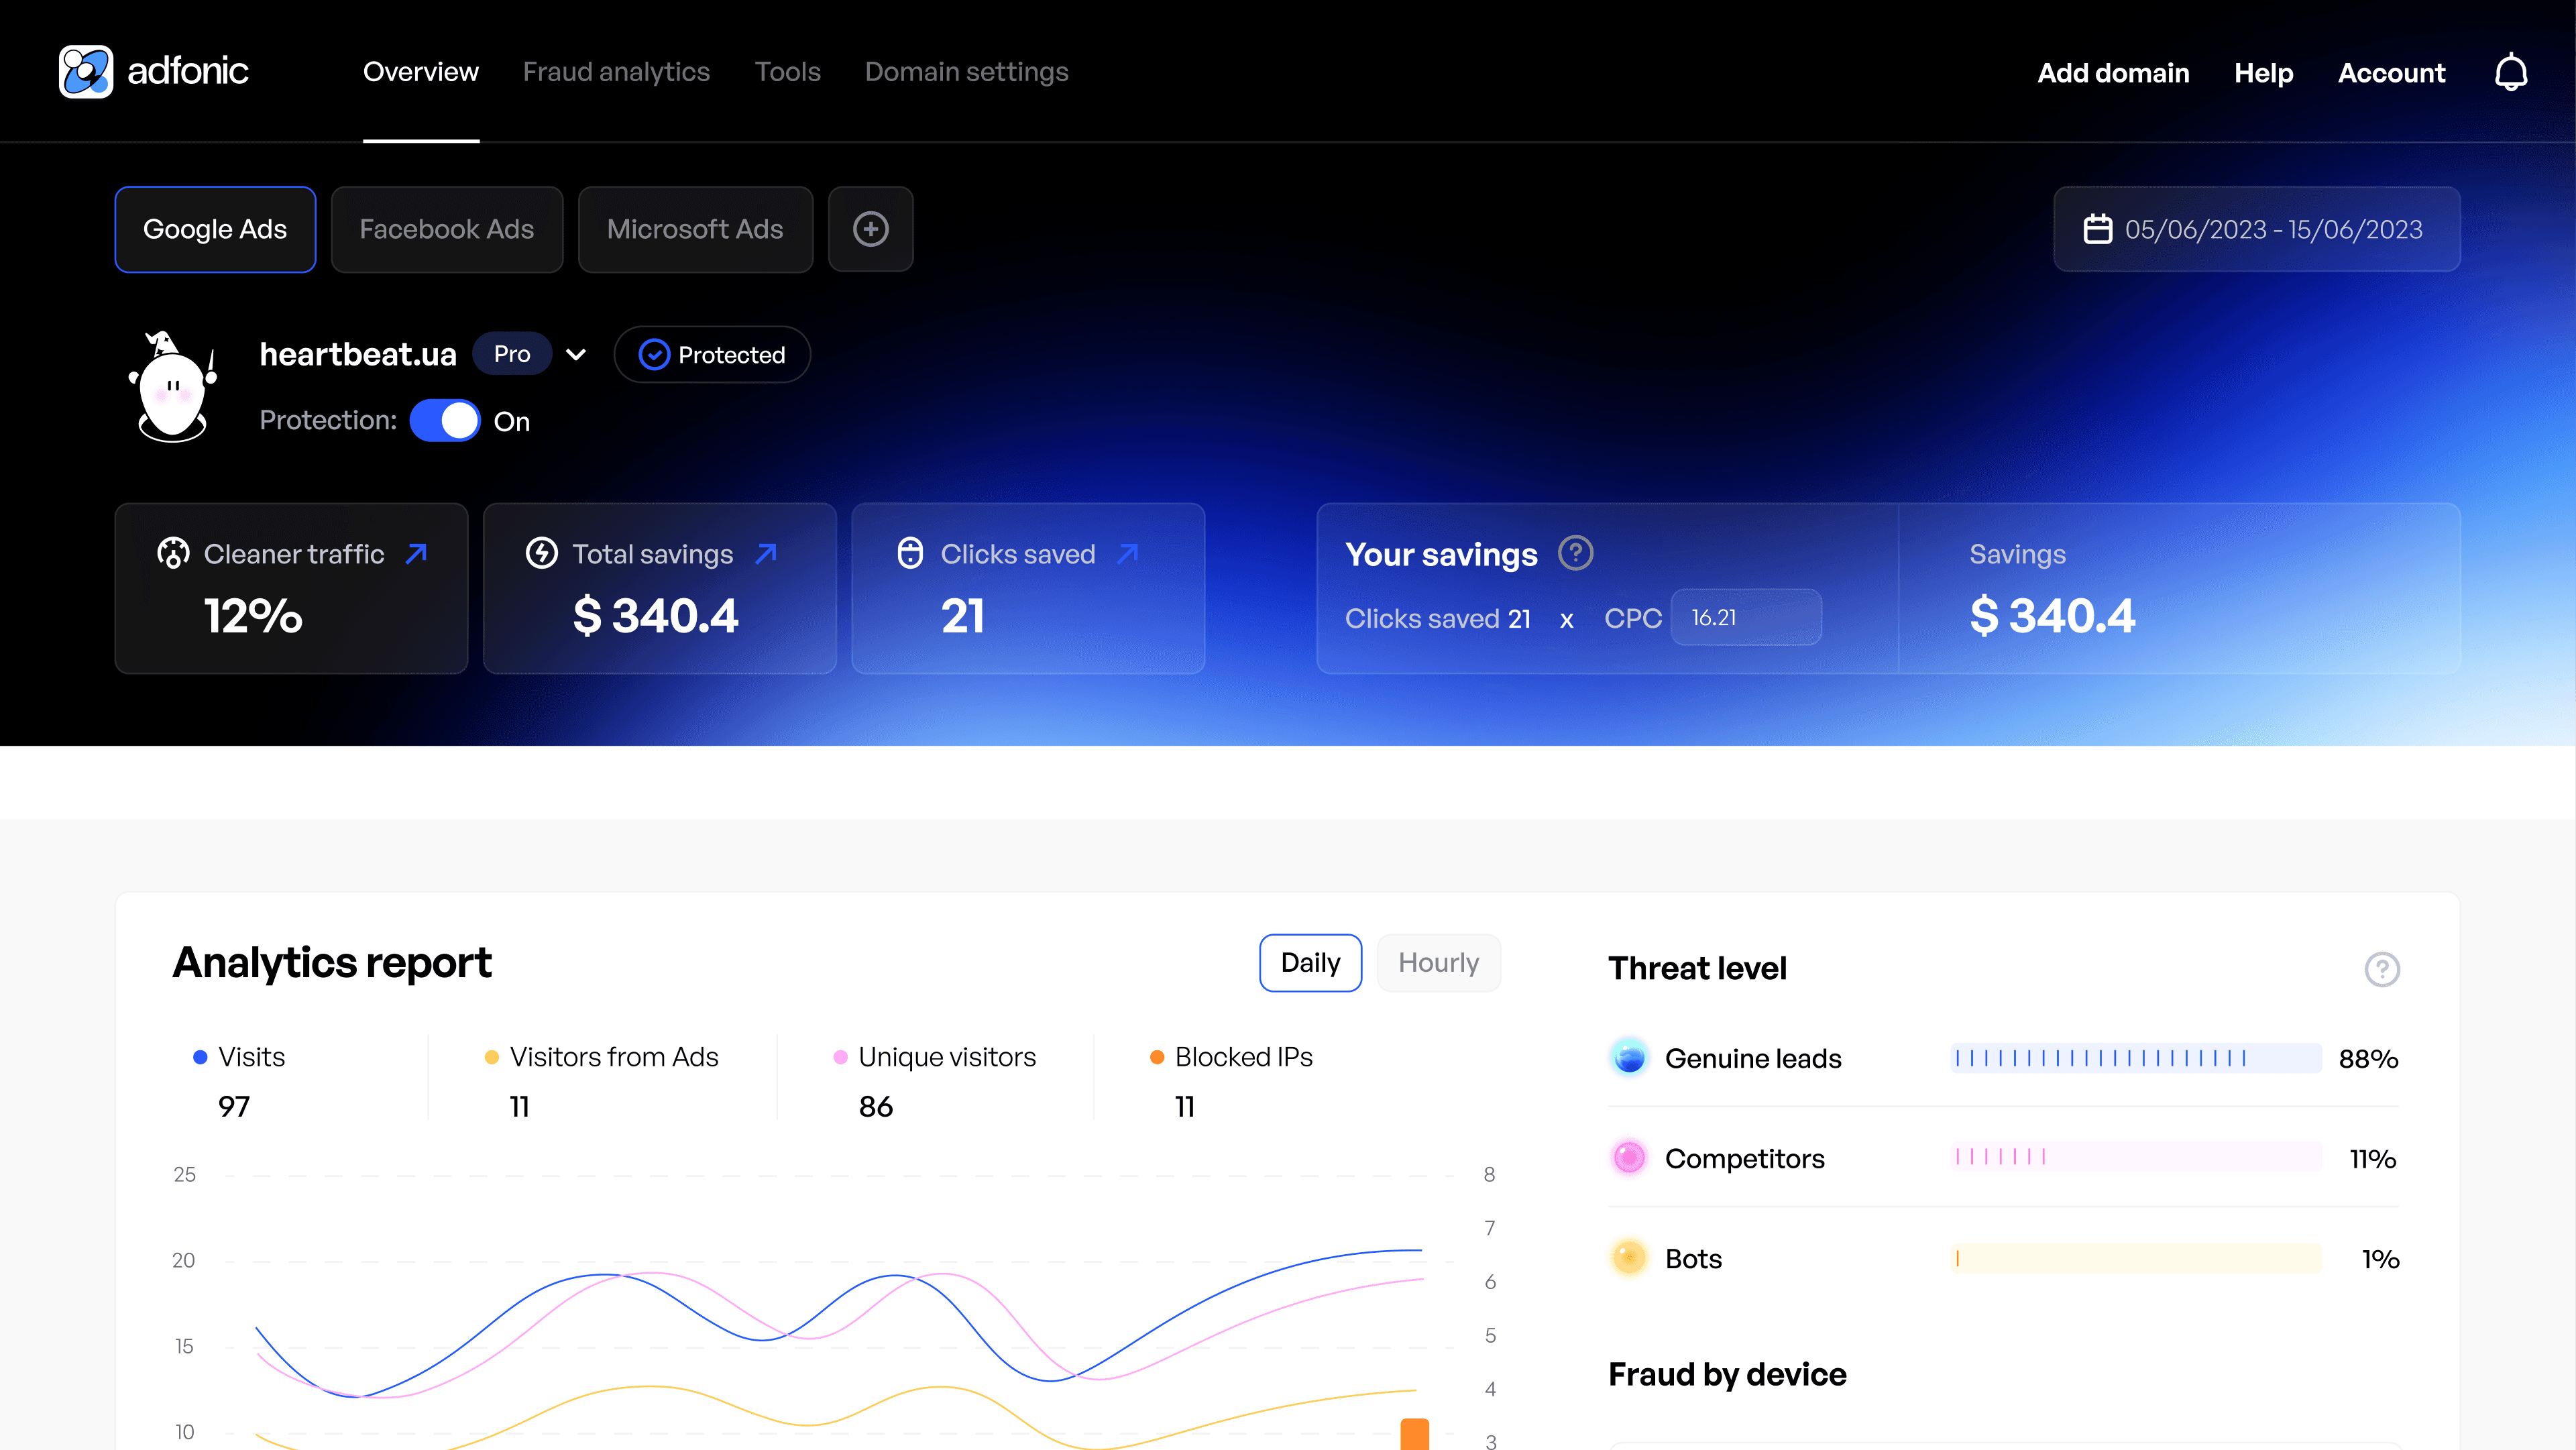Click the 11% Competitors value
This screenshot has height=1450, width=2576.
2373,1158
